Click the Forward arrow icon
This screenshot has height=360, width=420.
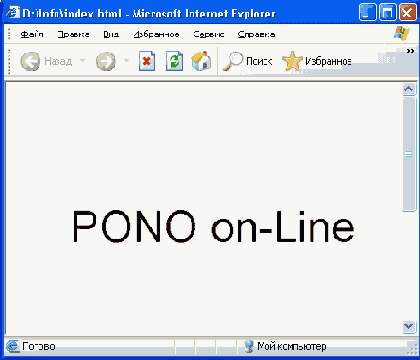click(x=106, y=62)
